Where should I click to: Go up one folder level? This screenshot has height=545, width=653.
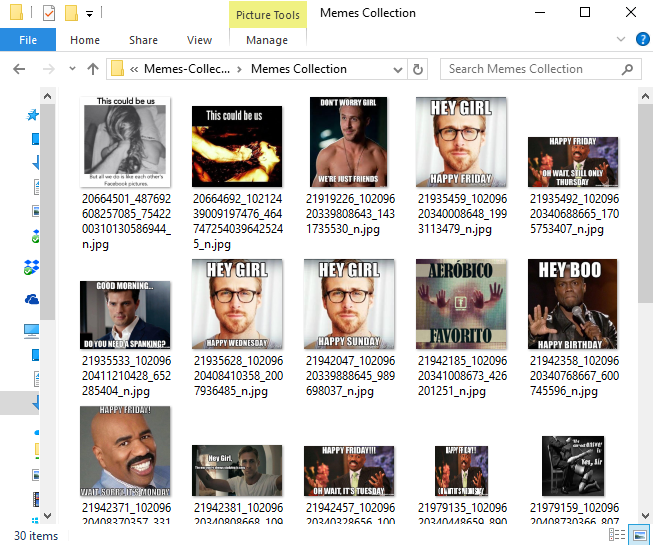(x=93, y=69)
